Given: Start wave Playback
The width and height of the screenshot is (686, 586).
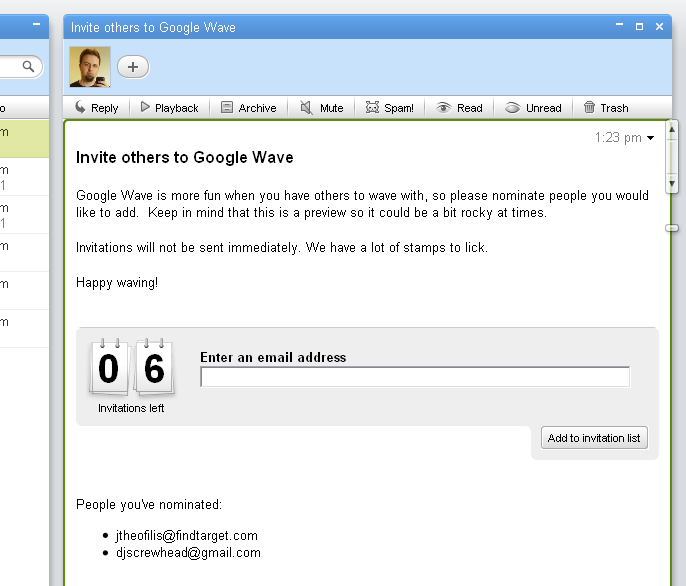Looking at the screenshot, I should 169,108.
